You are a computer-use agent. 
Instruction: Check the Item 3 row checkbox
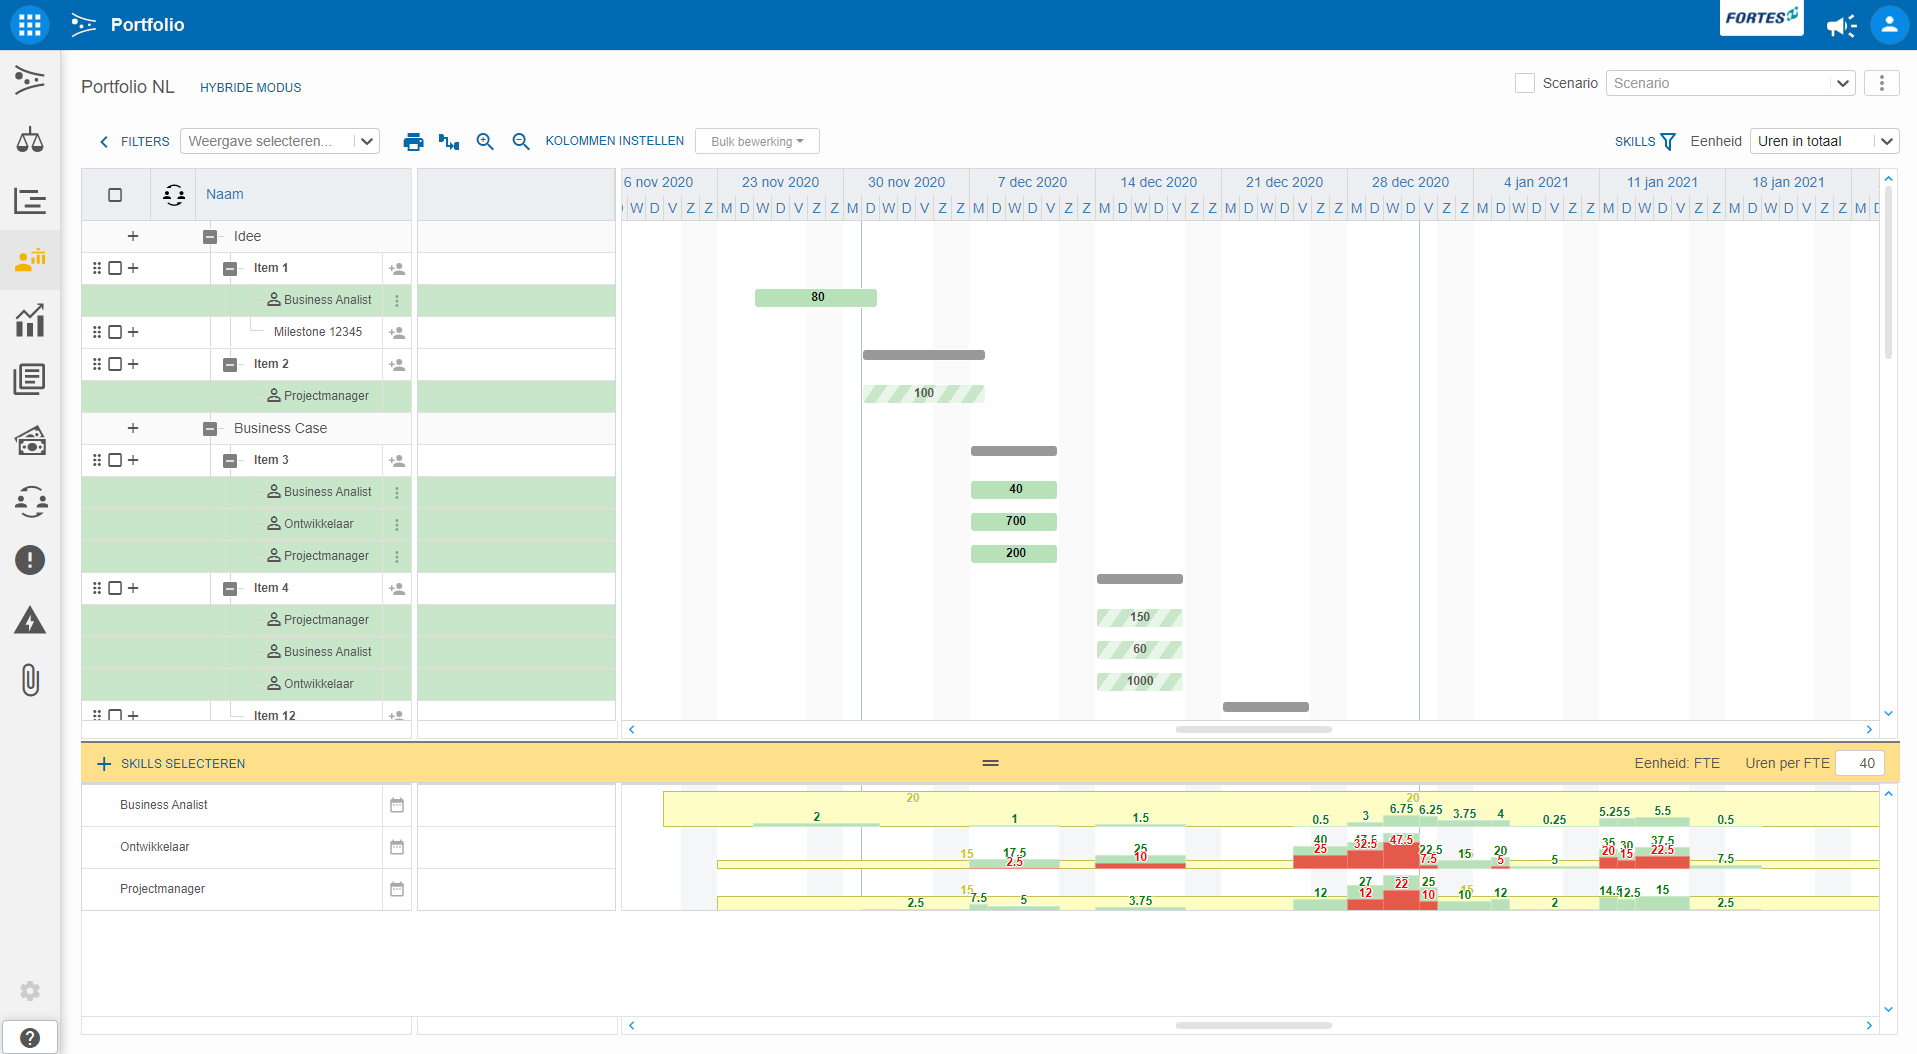[115, 461]
